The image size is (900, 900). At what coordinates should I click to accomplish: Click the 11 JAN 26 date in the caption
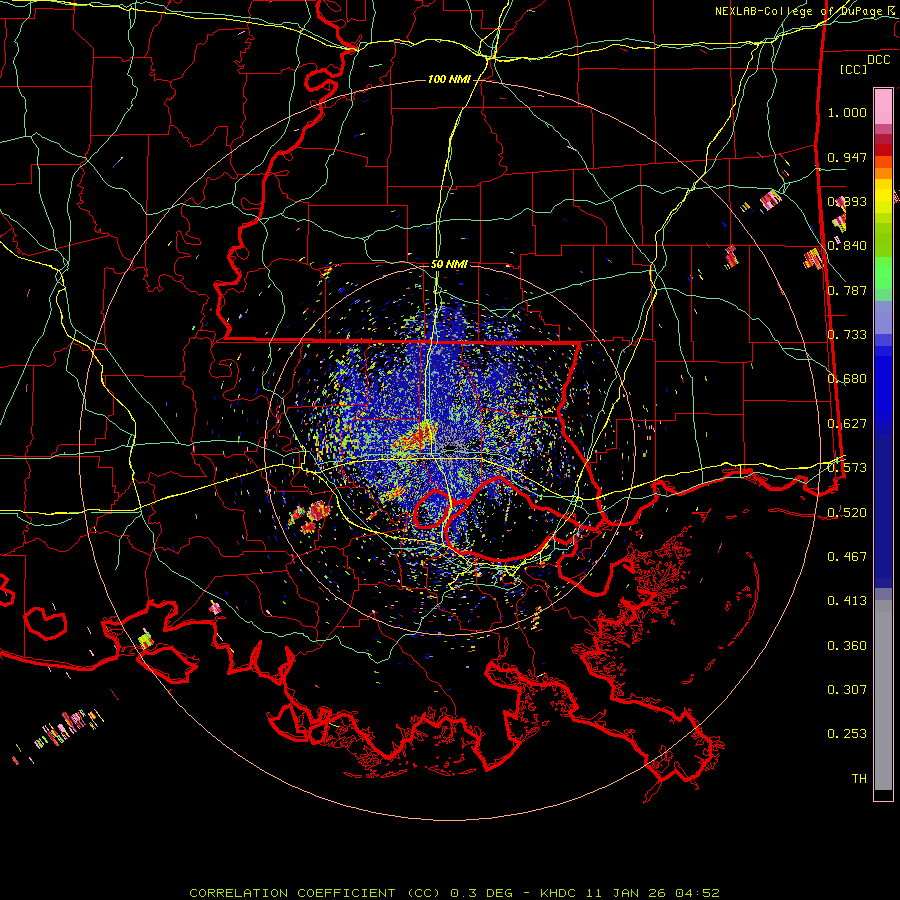coord(626,893)
